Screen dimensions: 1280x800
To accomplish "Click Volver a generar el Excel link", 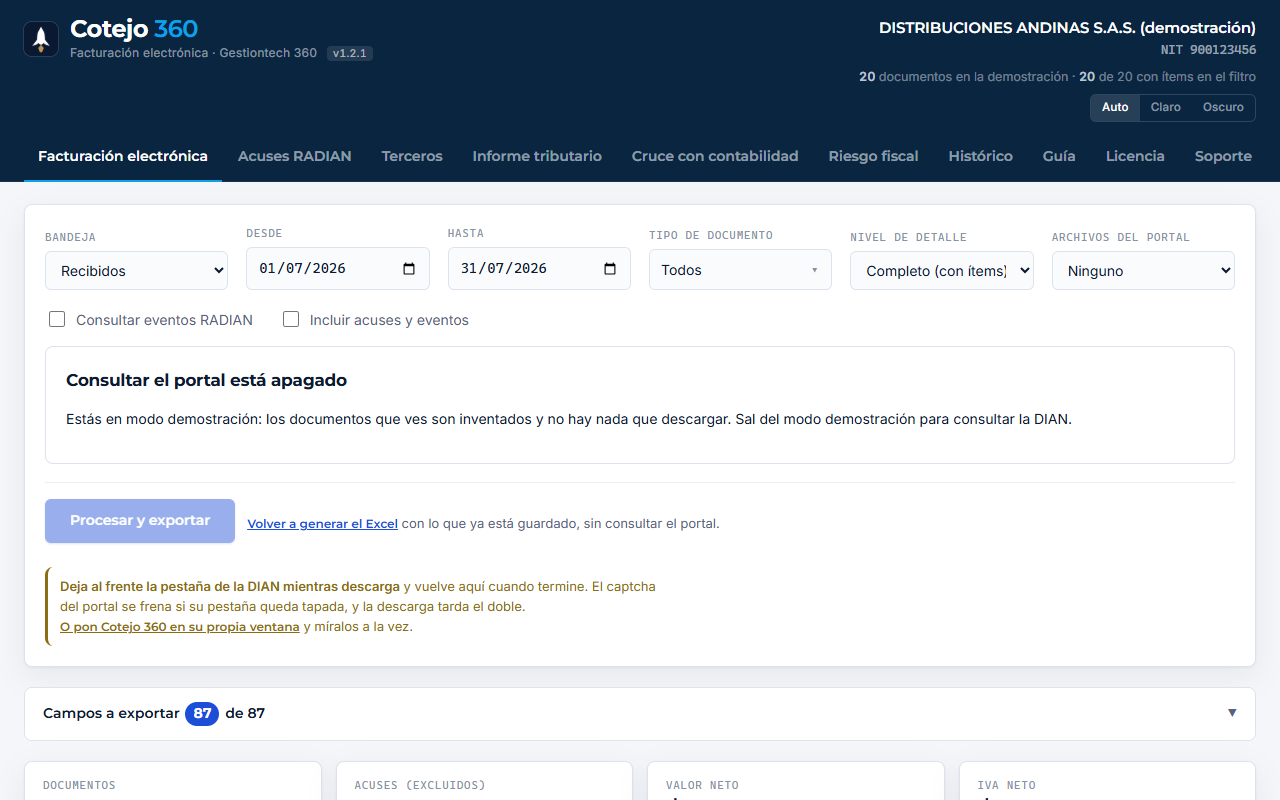I will (323, 523).
